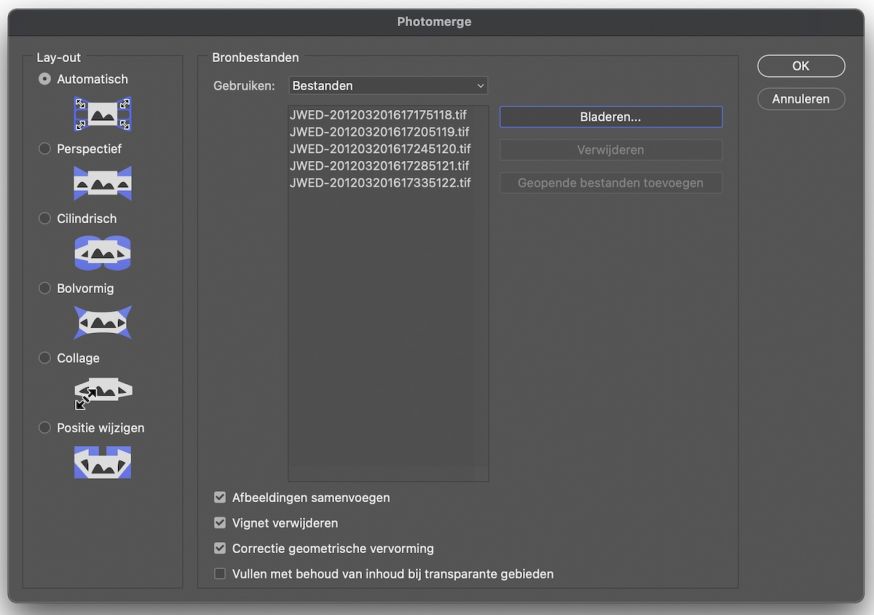Click the Positie wijzigen layout preview icon
The height and width of the screenshot is (615, 874).
103,462
